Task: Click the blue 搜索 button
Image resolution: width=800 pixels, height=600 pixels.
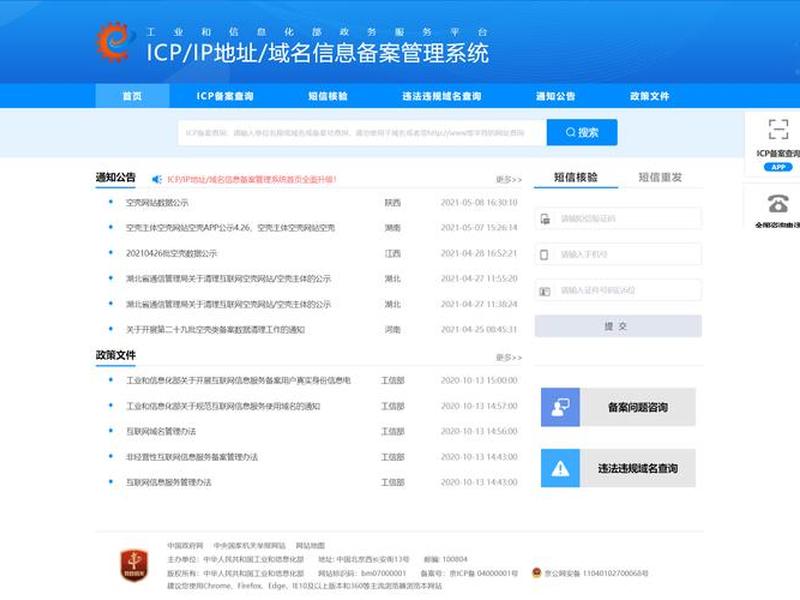Action: [582, 132]
